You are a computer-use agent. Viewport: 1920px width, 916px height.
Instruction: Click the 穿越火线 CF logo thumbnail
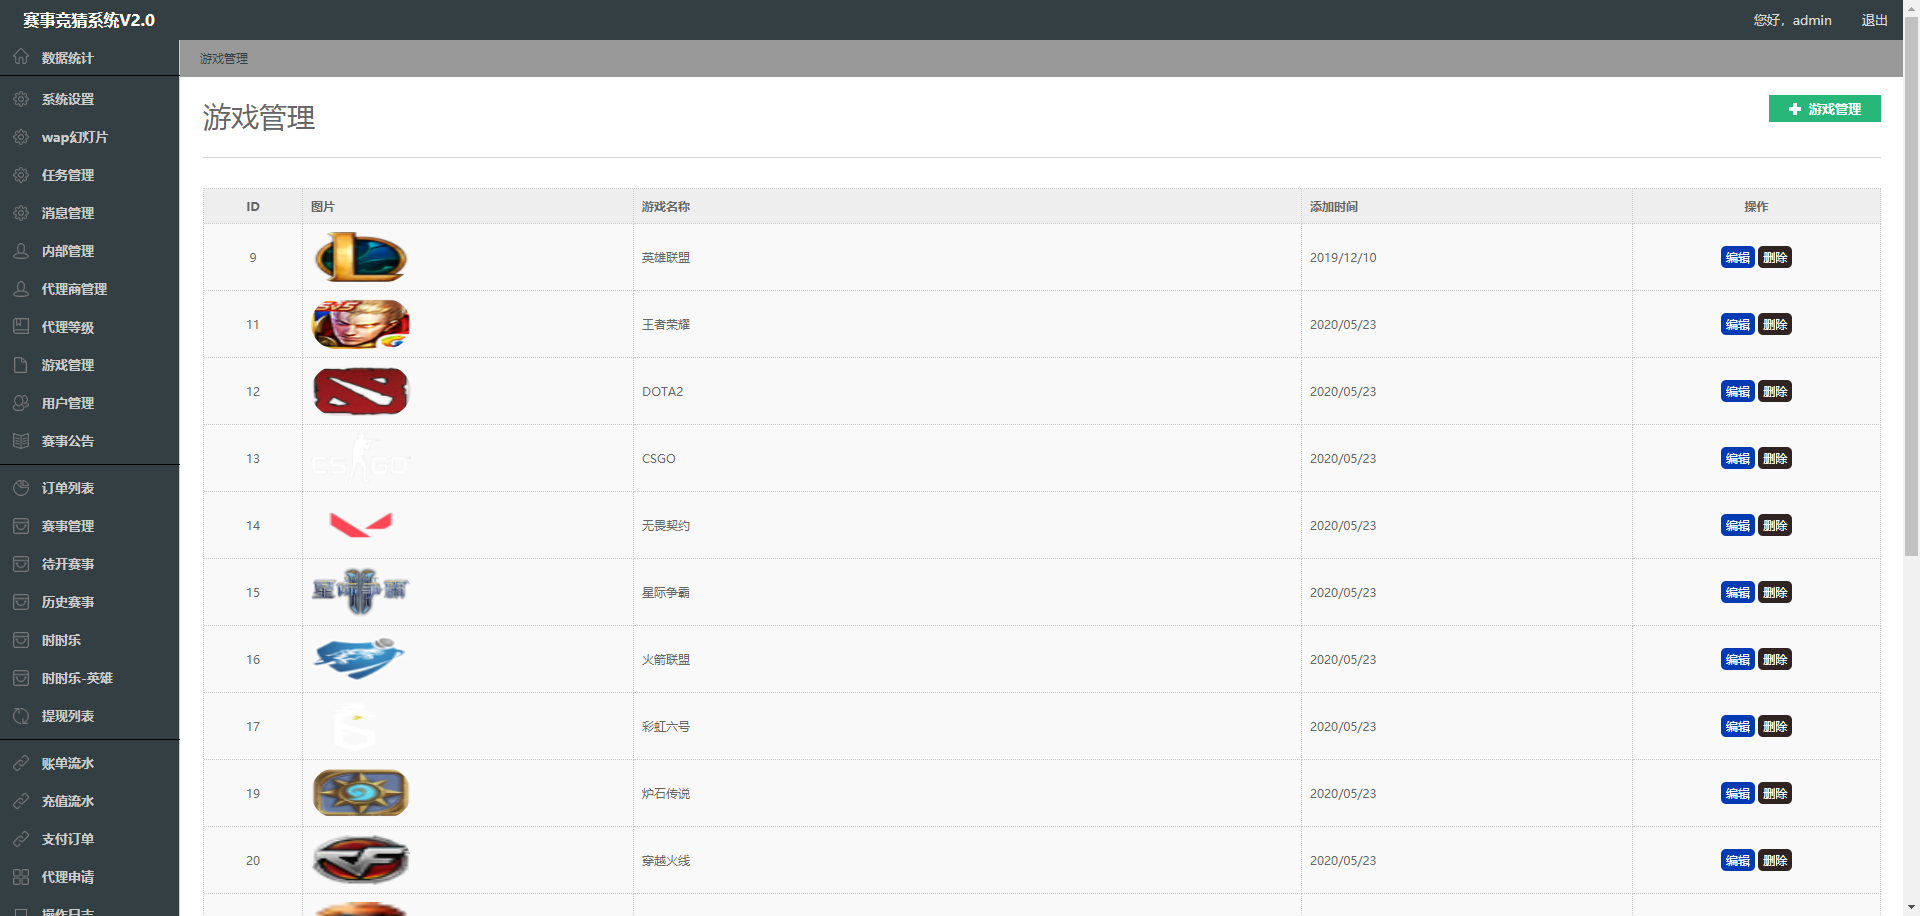(361, 860)
